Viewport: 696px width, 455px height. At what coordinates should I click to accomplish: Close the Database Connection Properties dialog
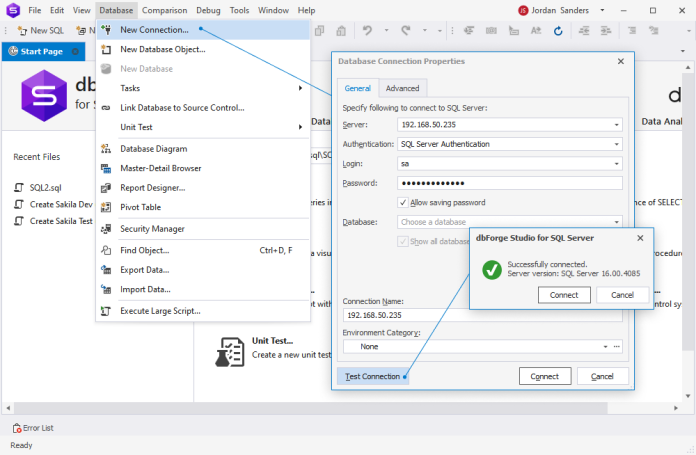pos(621,61)
